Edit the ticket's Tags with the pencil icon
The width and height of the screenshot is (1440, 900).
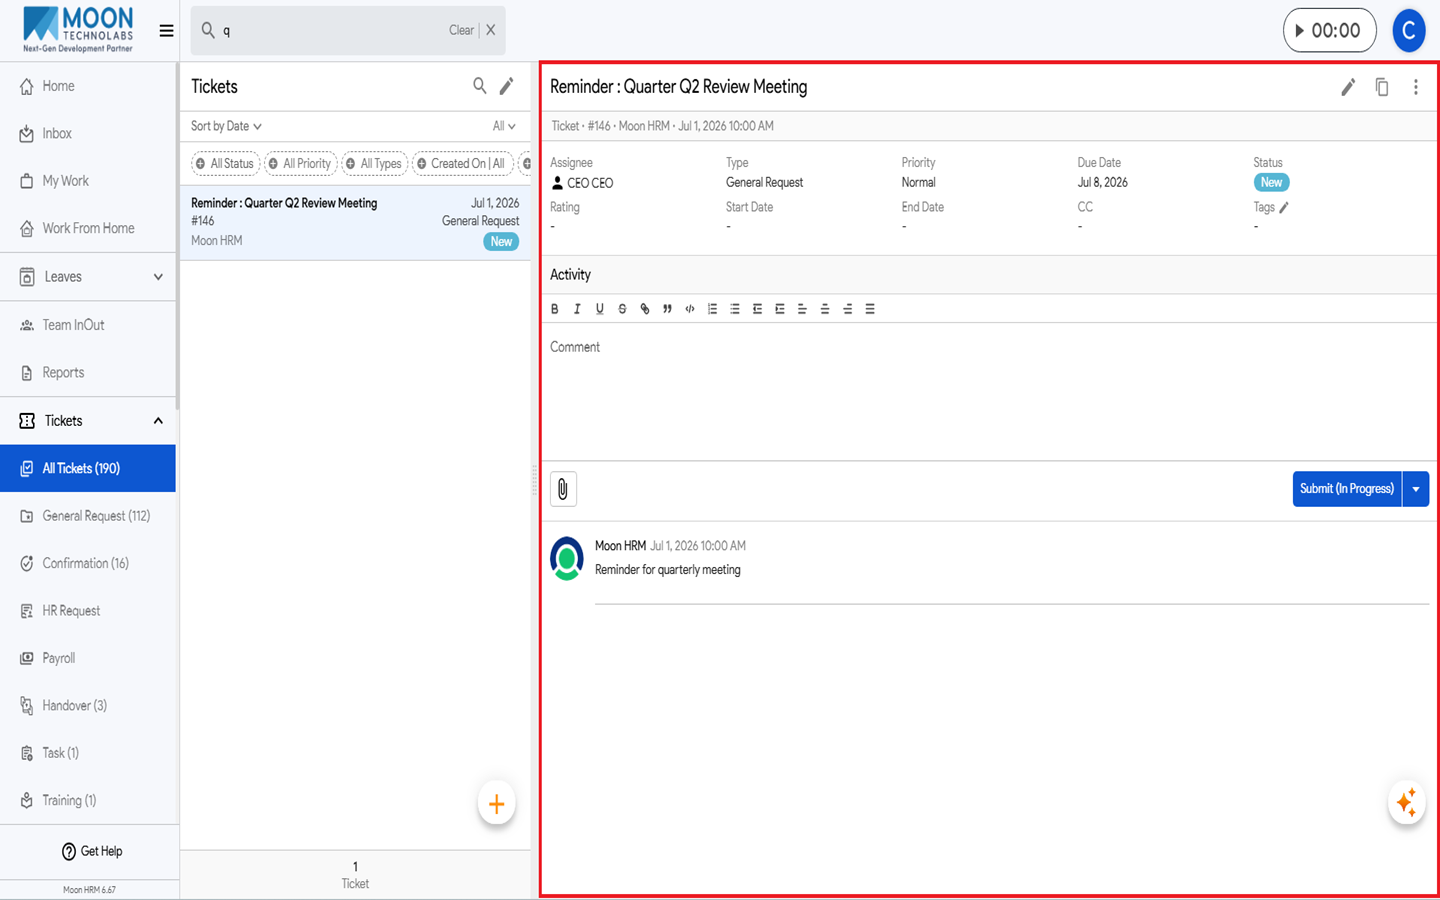tap(1284, 208)
